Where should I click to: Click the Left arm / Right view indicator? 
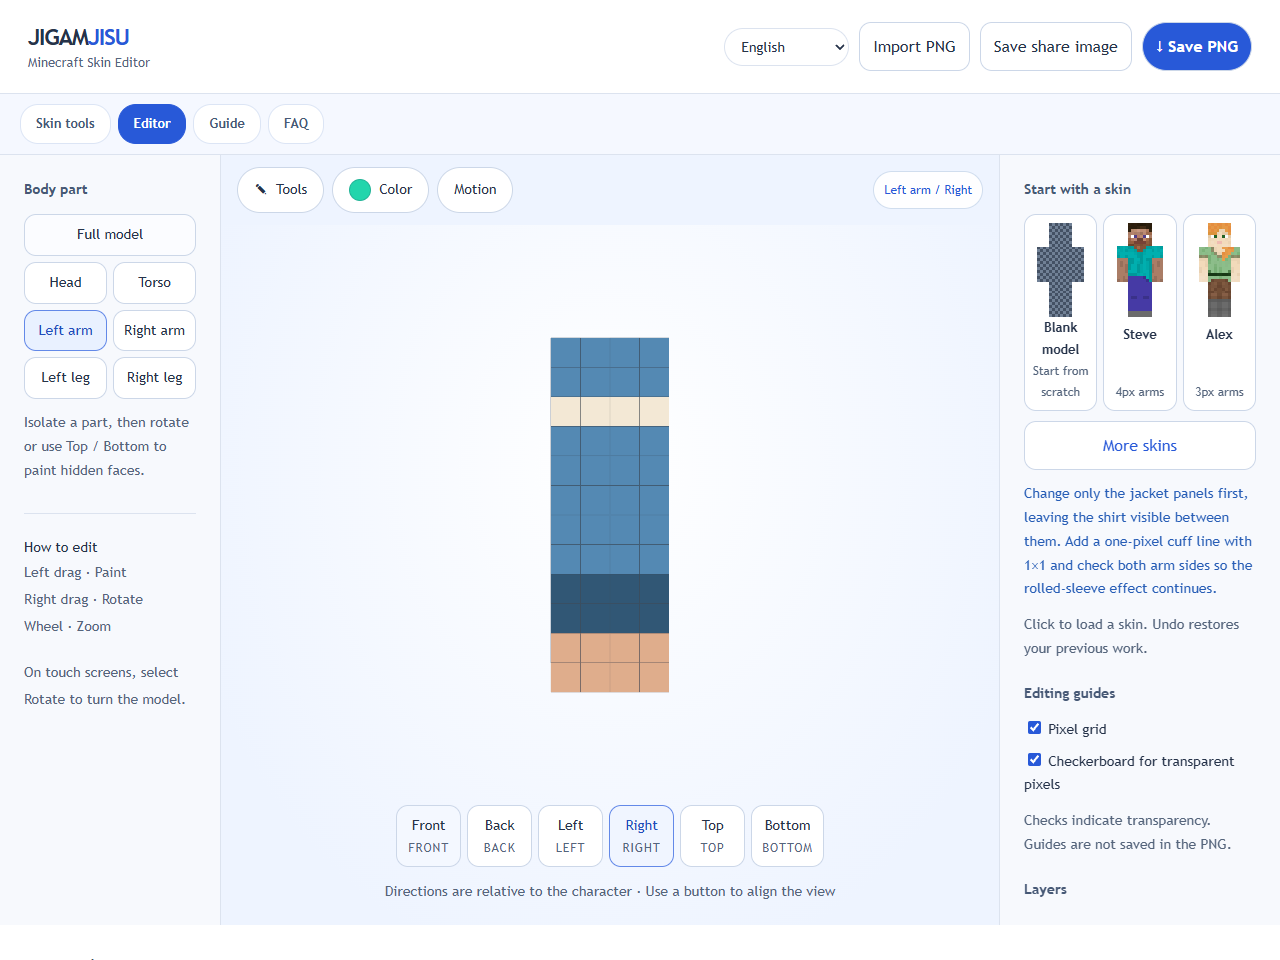[928, 190]
